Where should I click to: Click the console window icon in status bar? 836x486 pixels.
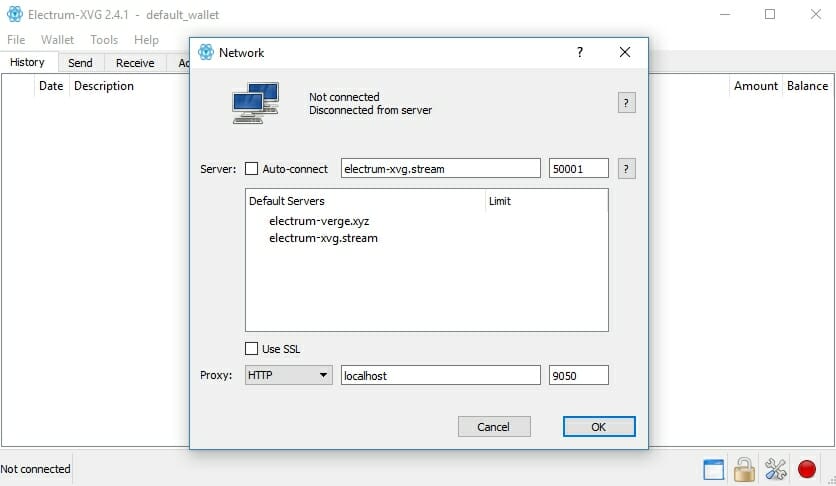(713, 470)
